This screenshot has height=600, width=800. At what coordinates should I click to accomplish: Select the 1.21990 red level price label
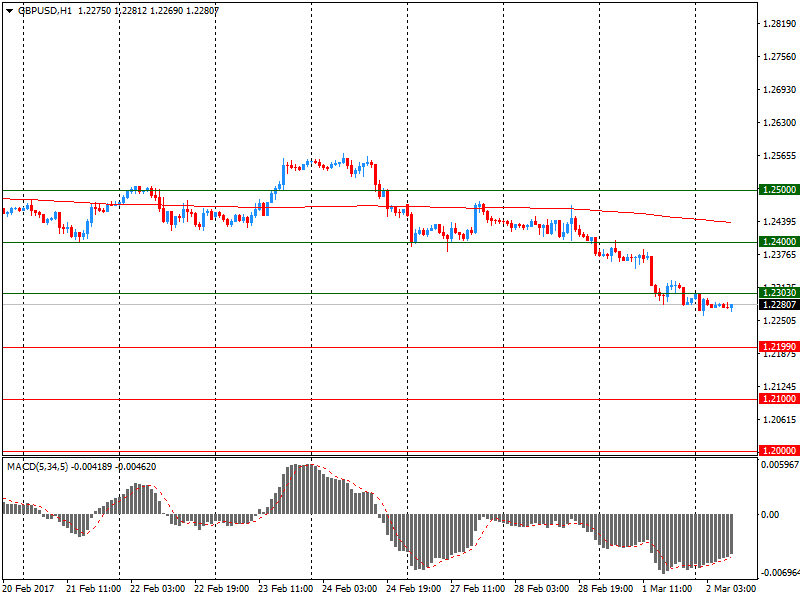(779, 347)
